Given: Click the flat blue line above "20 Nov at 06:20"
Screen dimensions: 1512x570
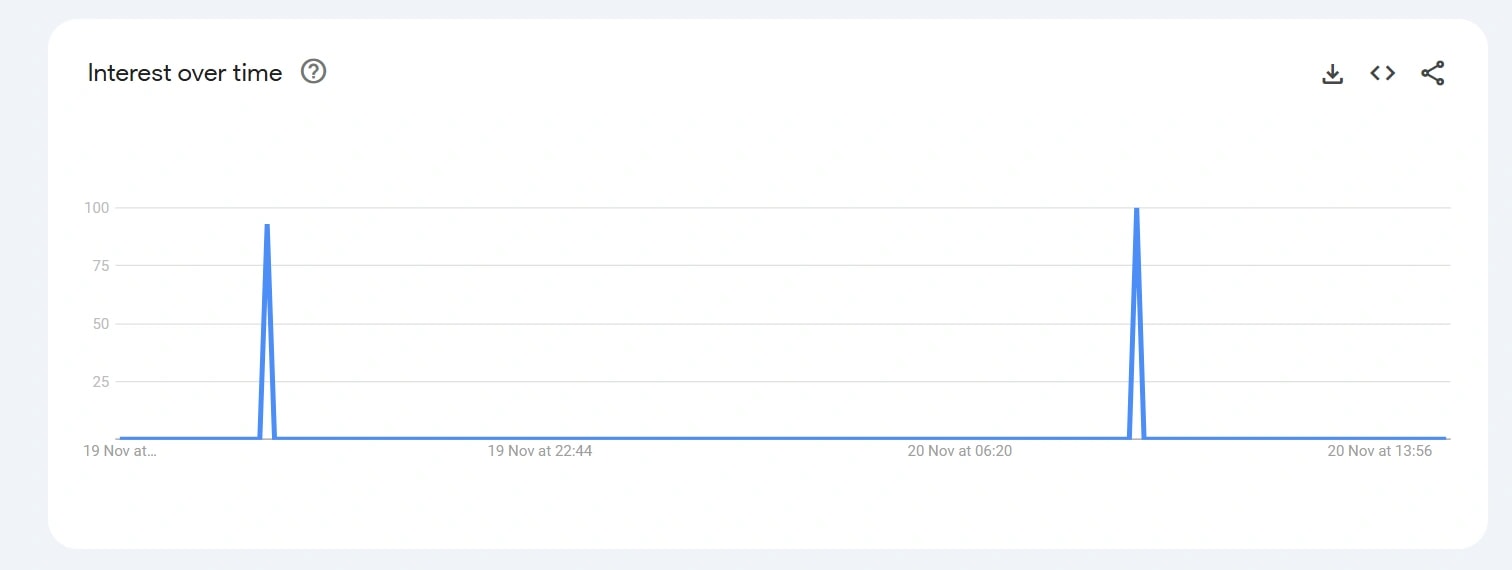Looking at the screenshot, I should pos(960,438).
